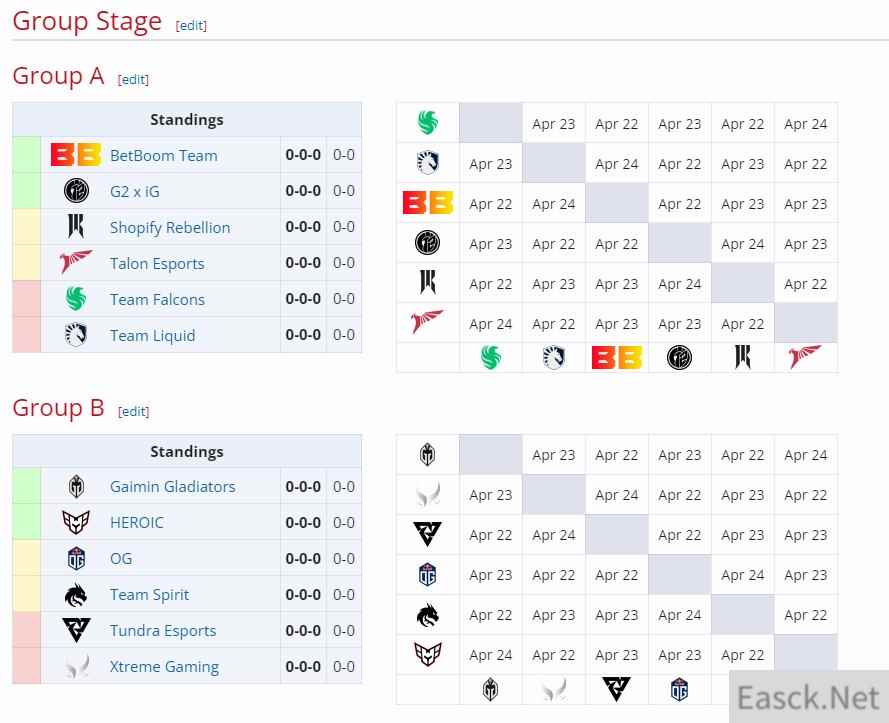Click the G2 x iG logo in standings
The width and height of the screenshot is (889, 723).
tap(76, 191)
